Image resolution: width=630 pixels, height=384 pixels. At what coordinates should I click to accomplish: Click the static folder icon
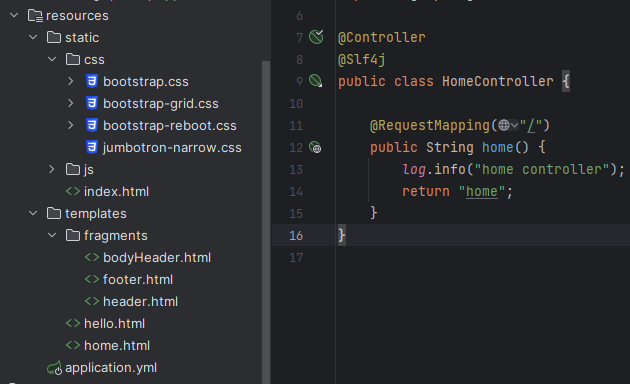pos(54,37)
